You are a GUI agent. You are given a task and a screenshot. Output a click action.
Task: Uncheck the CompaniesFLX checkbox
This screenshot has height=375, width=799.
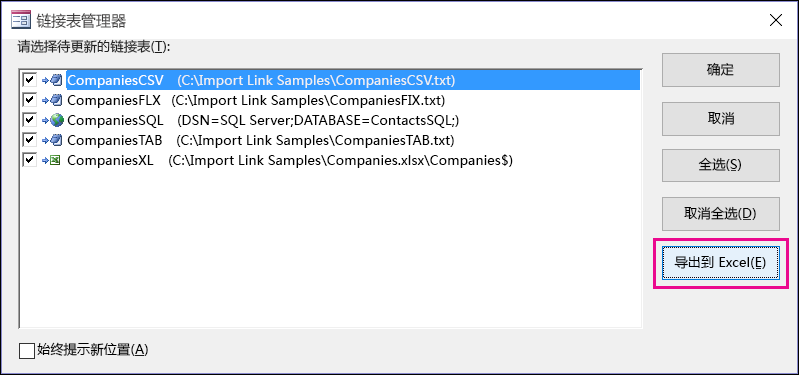pos(30,99)
